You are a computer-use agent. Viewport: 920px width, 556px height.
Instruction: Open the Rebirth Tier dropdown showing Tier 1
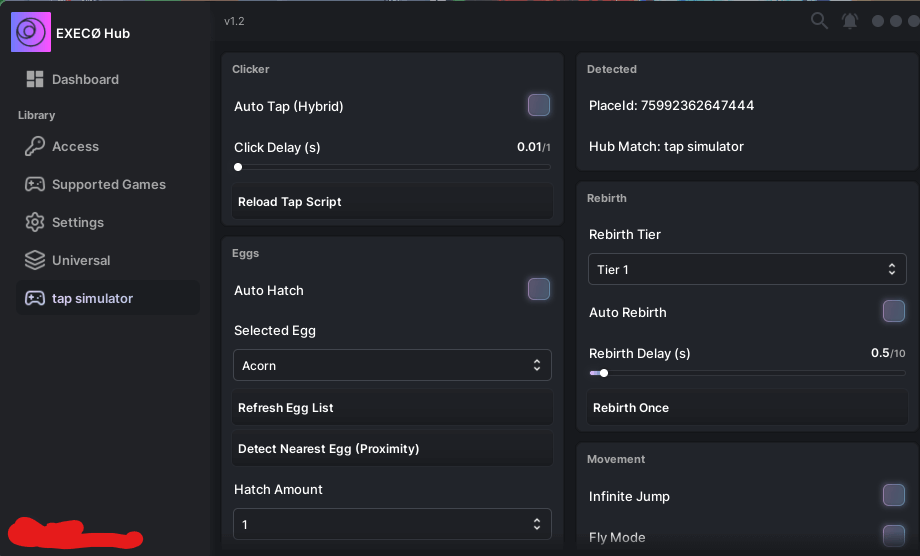click(x=747, y=269)
